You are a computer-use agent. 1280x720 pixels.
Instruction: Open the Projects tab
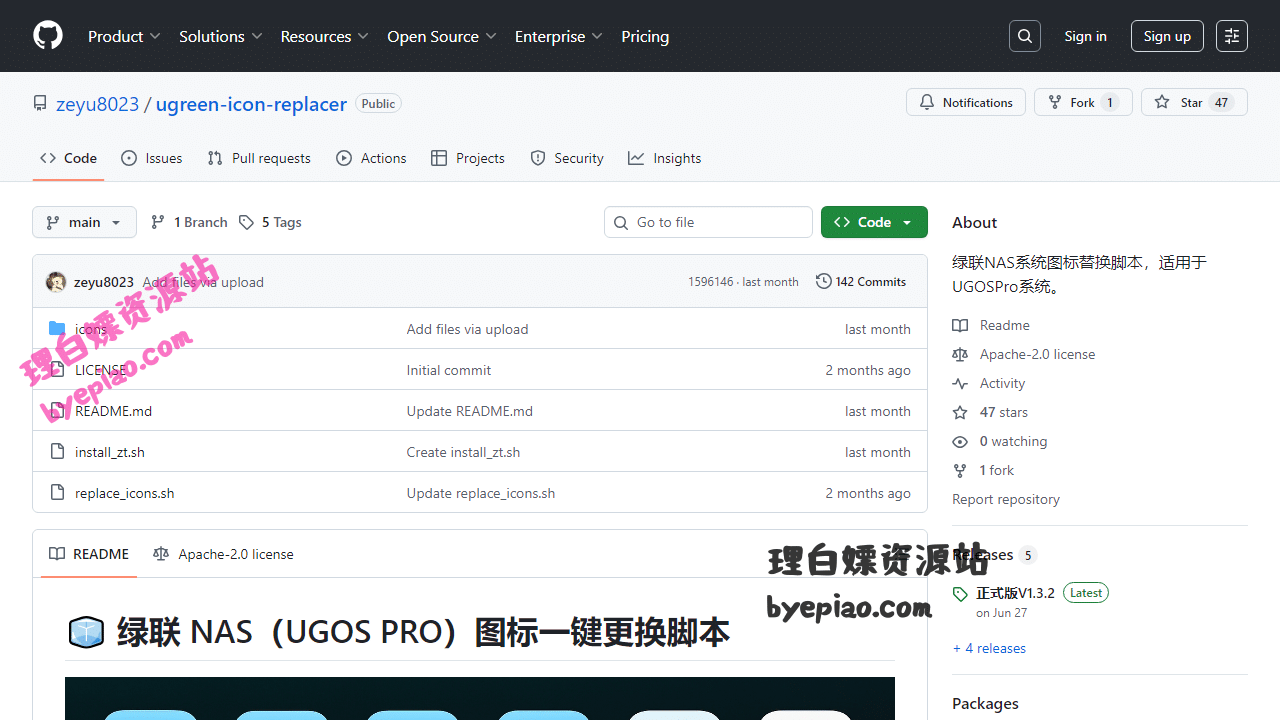pyautogui.click(x=468, y=158)
